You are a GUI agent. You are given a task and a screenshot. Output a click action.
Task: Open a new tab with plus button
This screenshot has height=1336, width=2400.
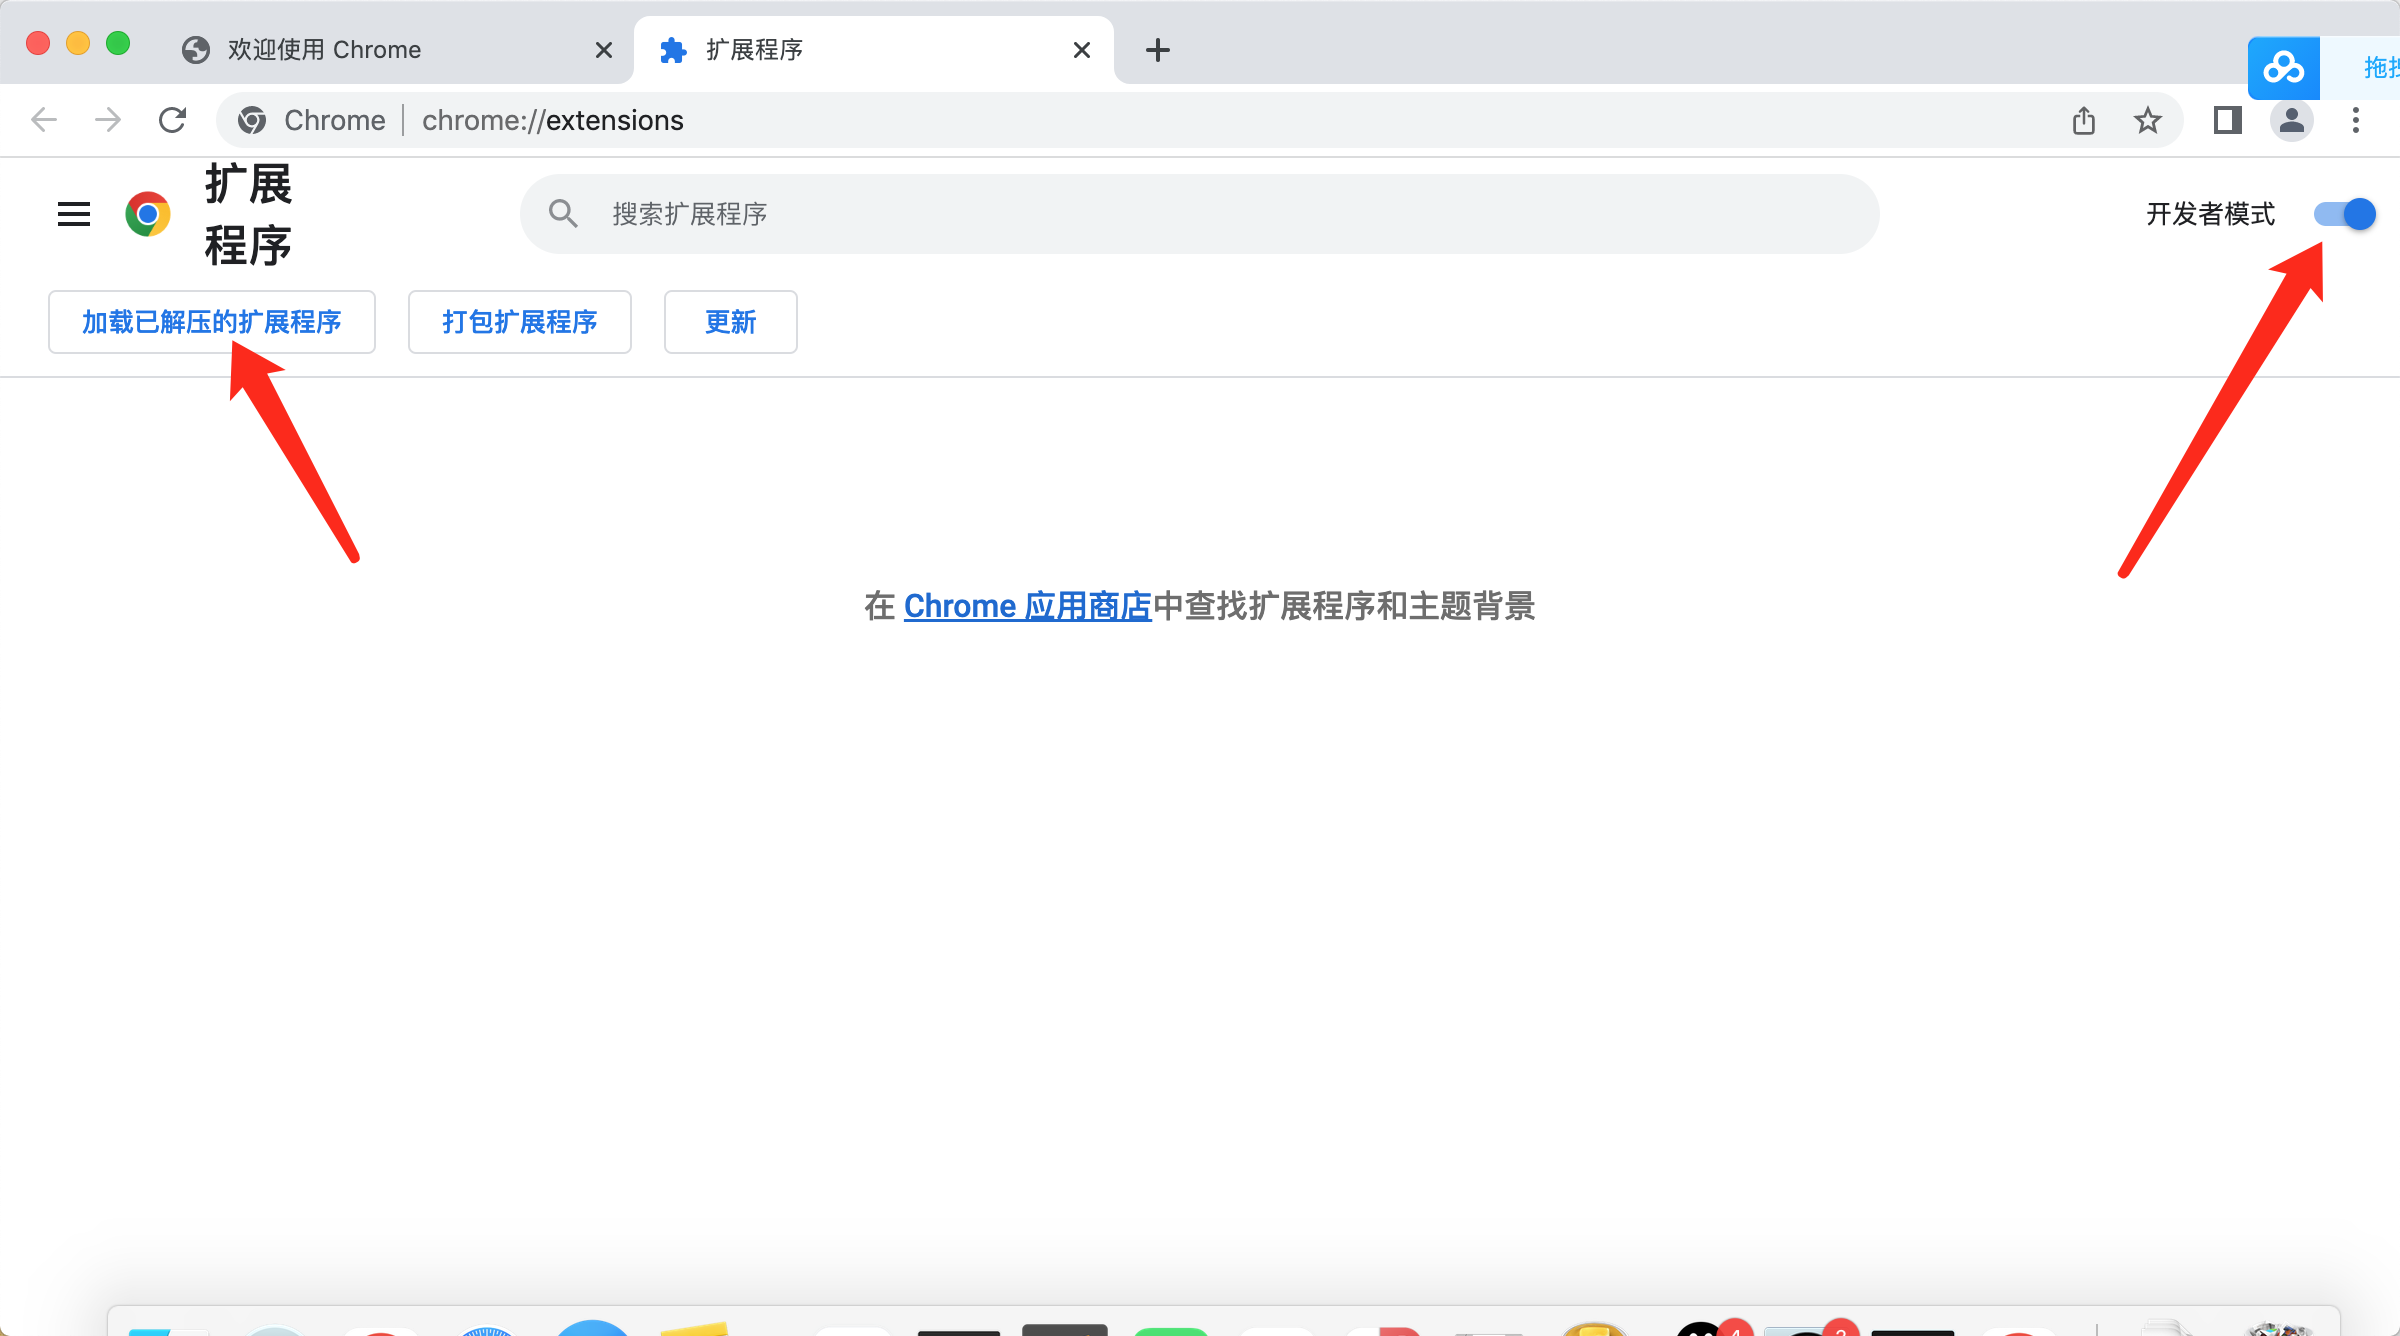pos(1157,50)
